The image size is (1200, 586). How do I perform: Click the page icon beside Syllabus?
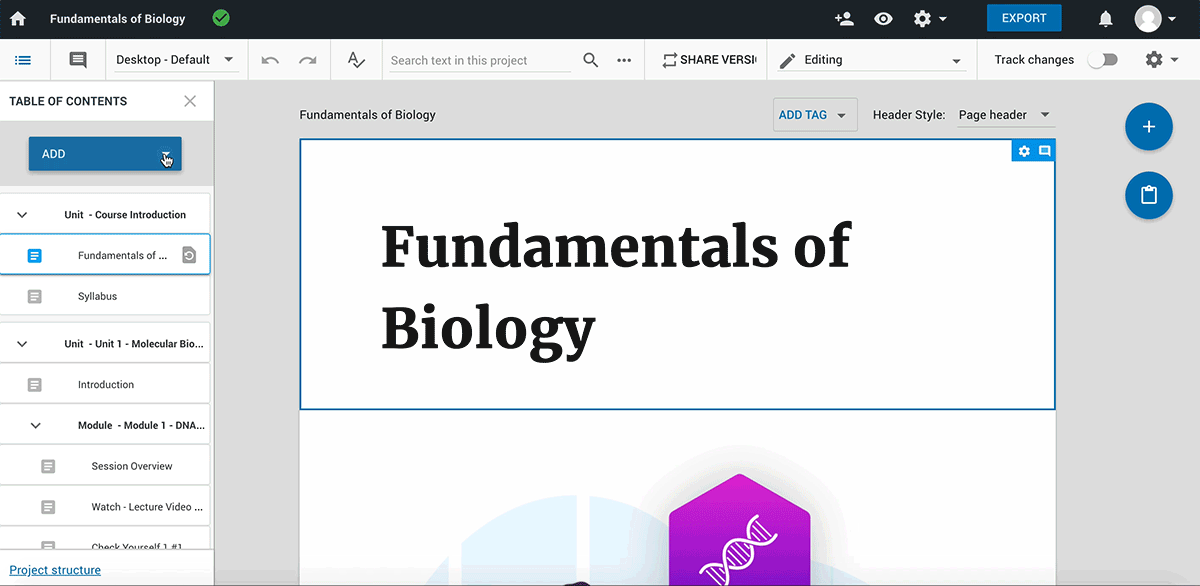(x=35, y=297)
